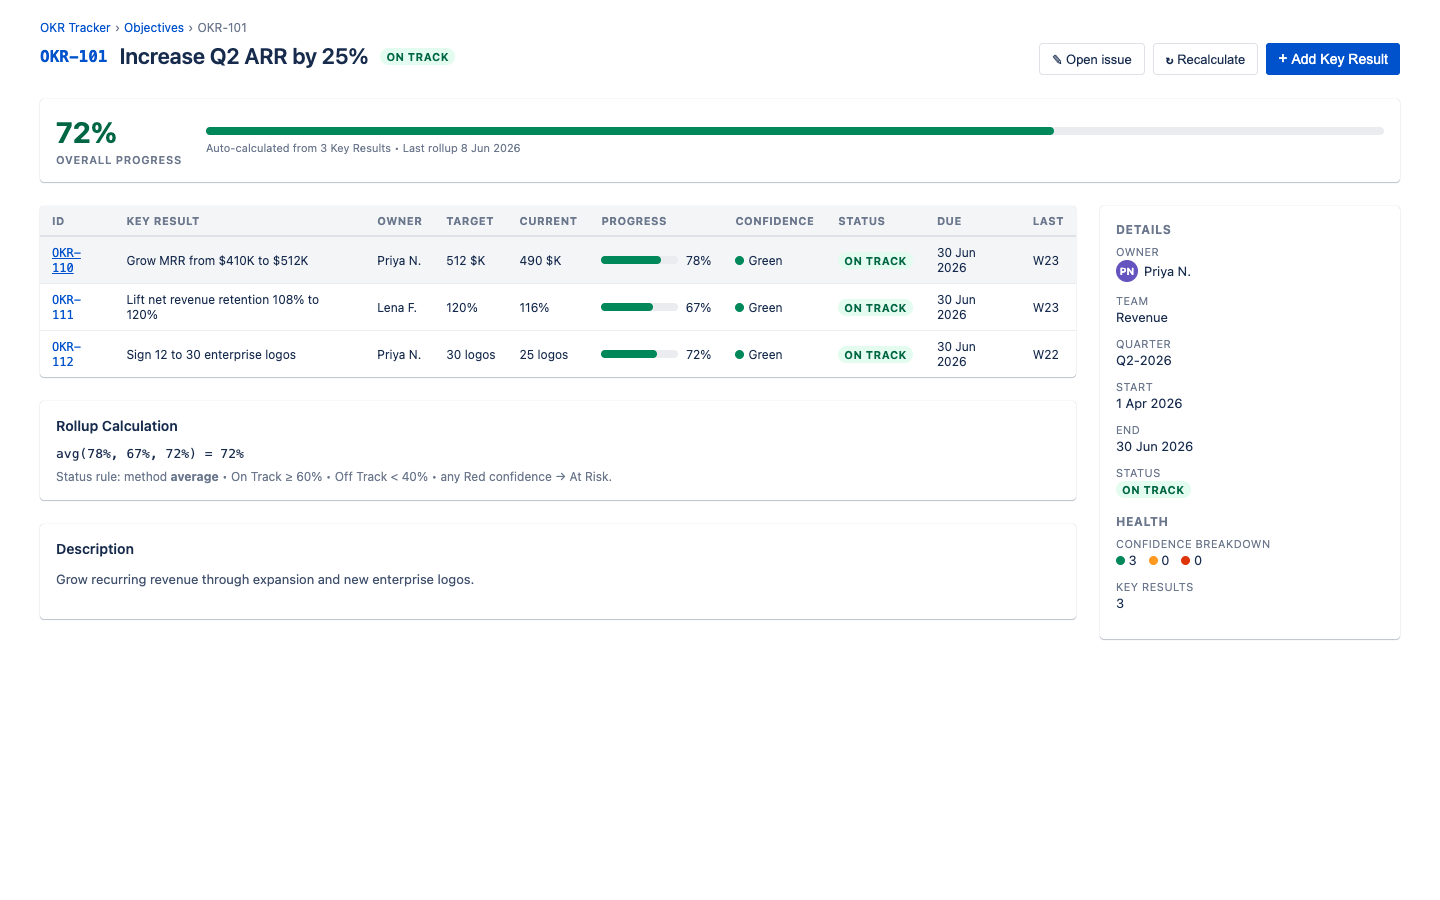
Task: Click green confidence dot for OKR-110
Action: point(739,261)
